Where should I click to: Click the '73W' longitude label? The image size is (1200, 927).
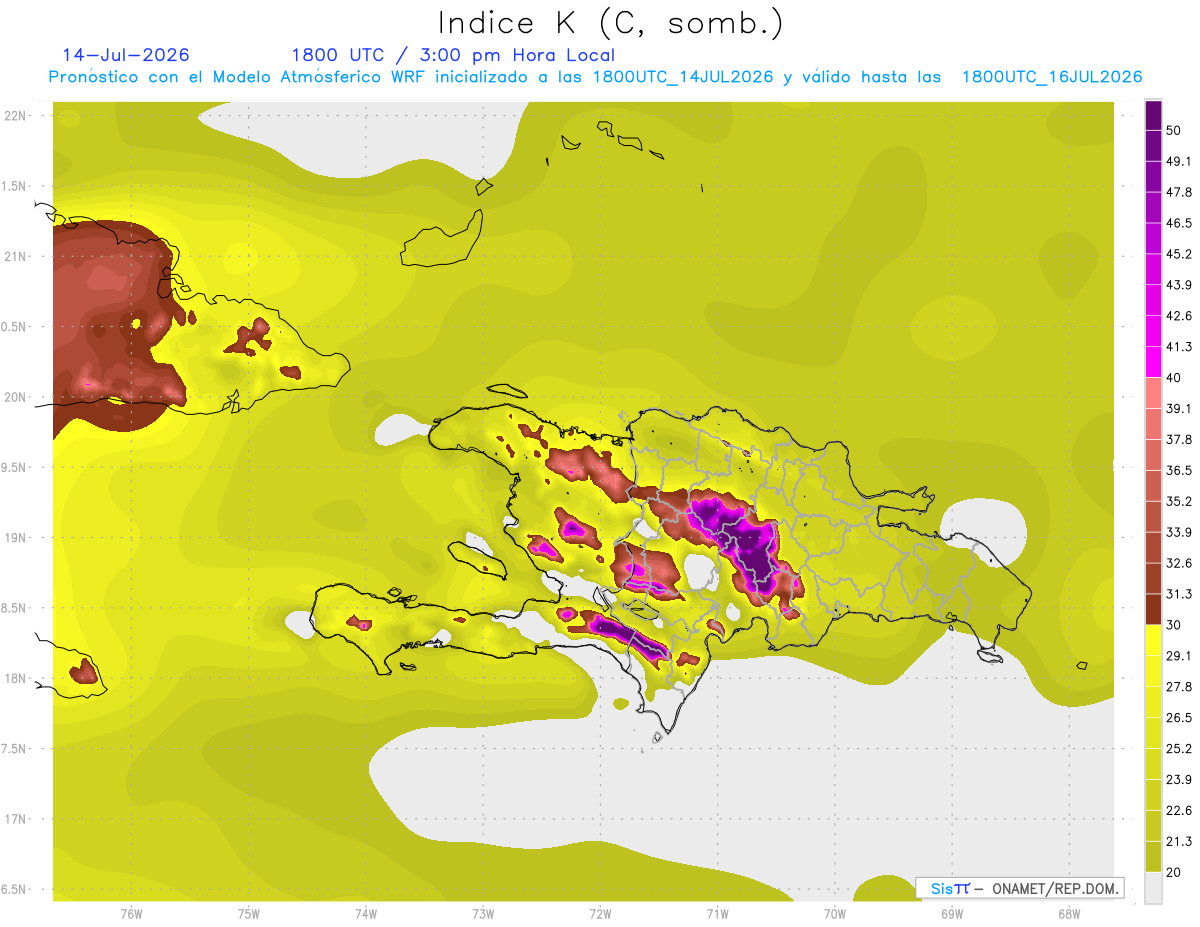click(483, 913)
